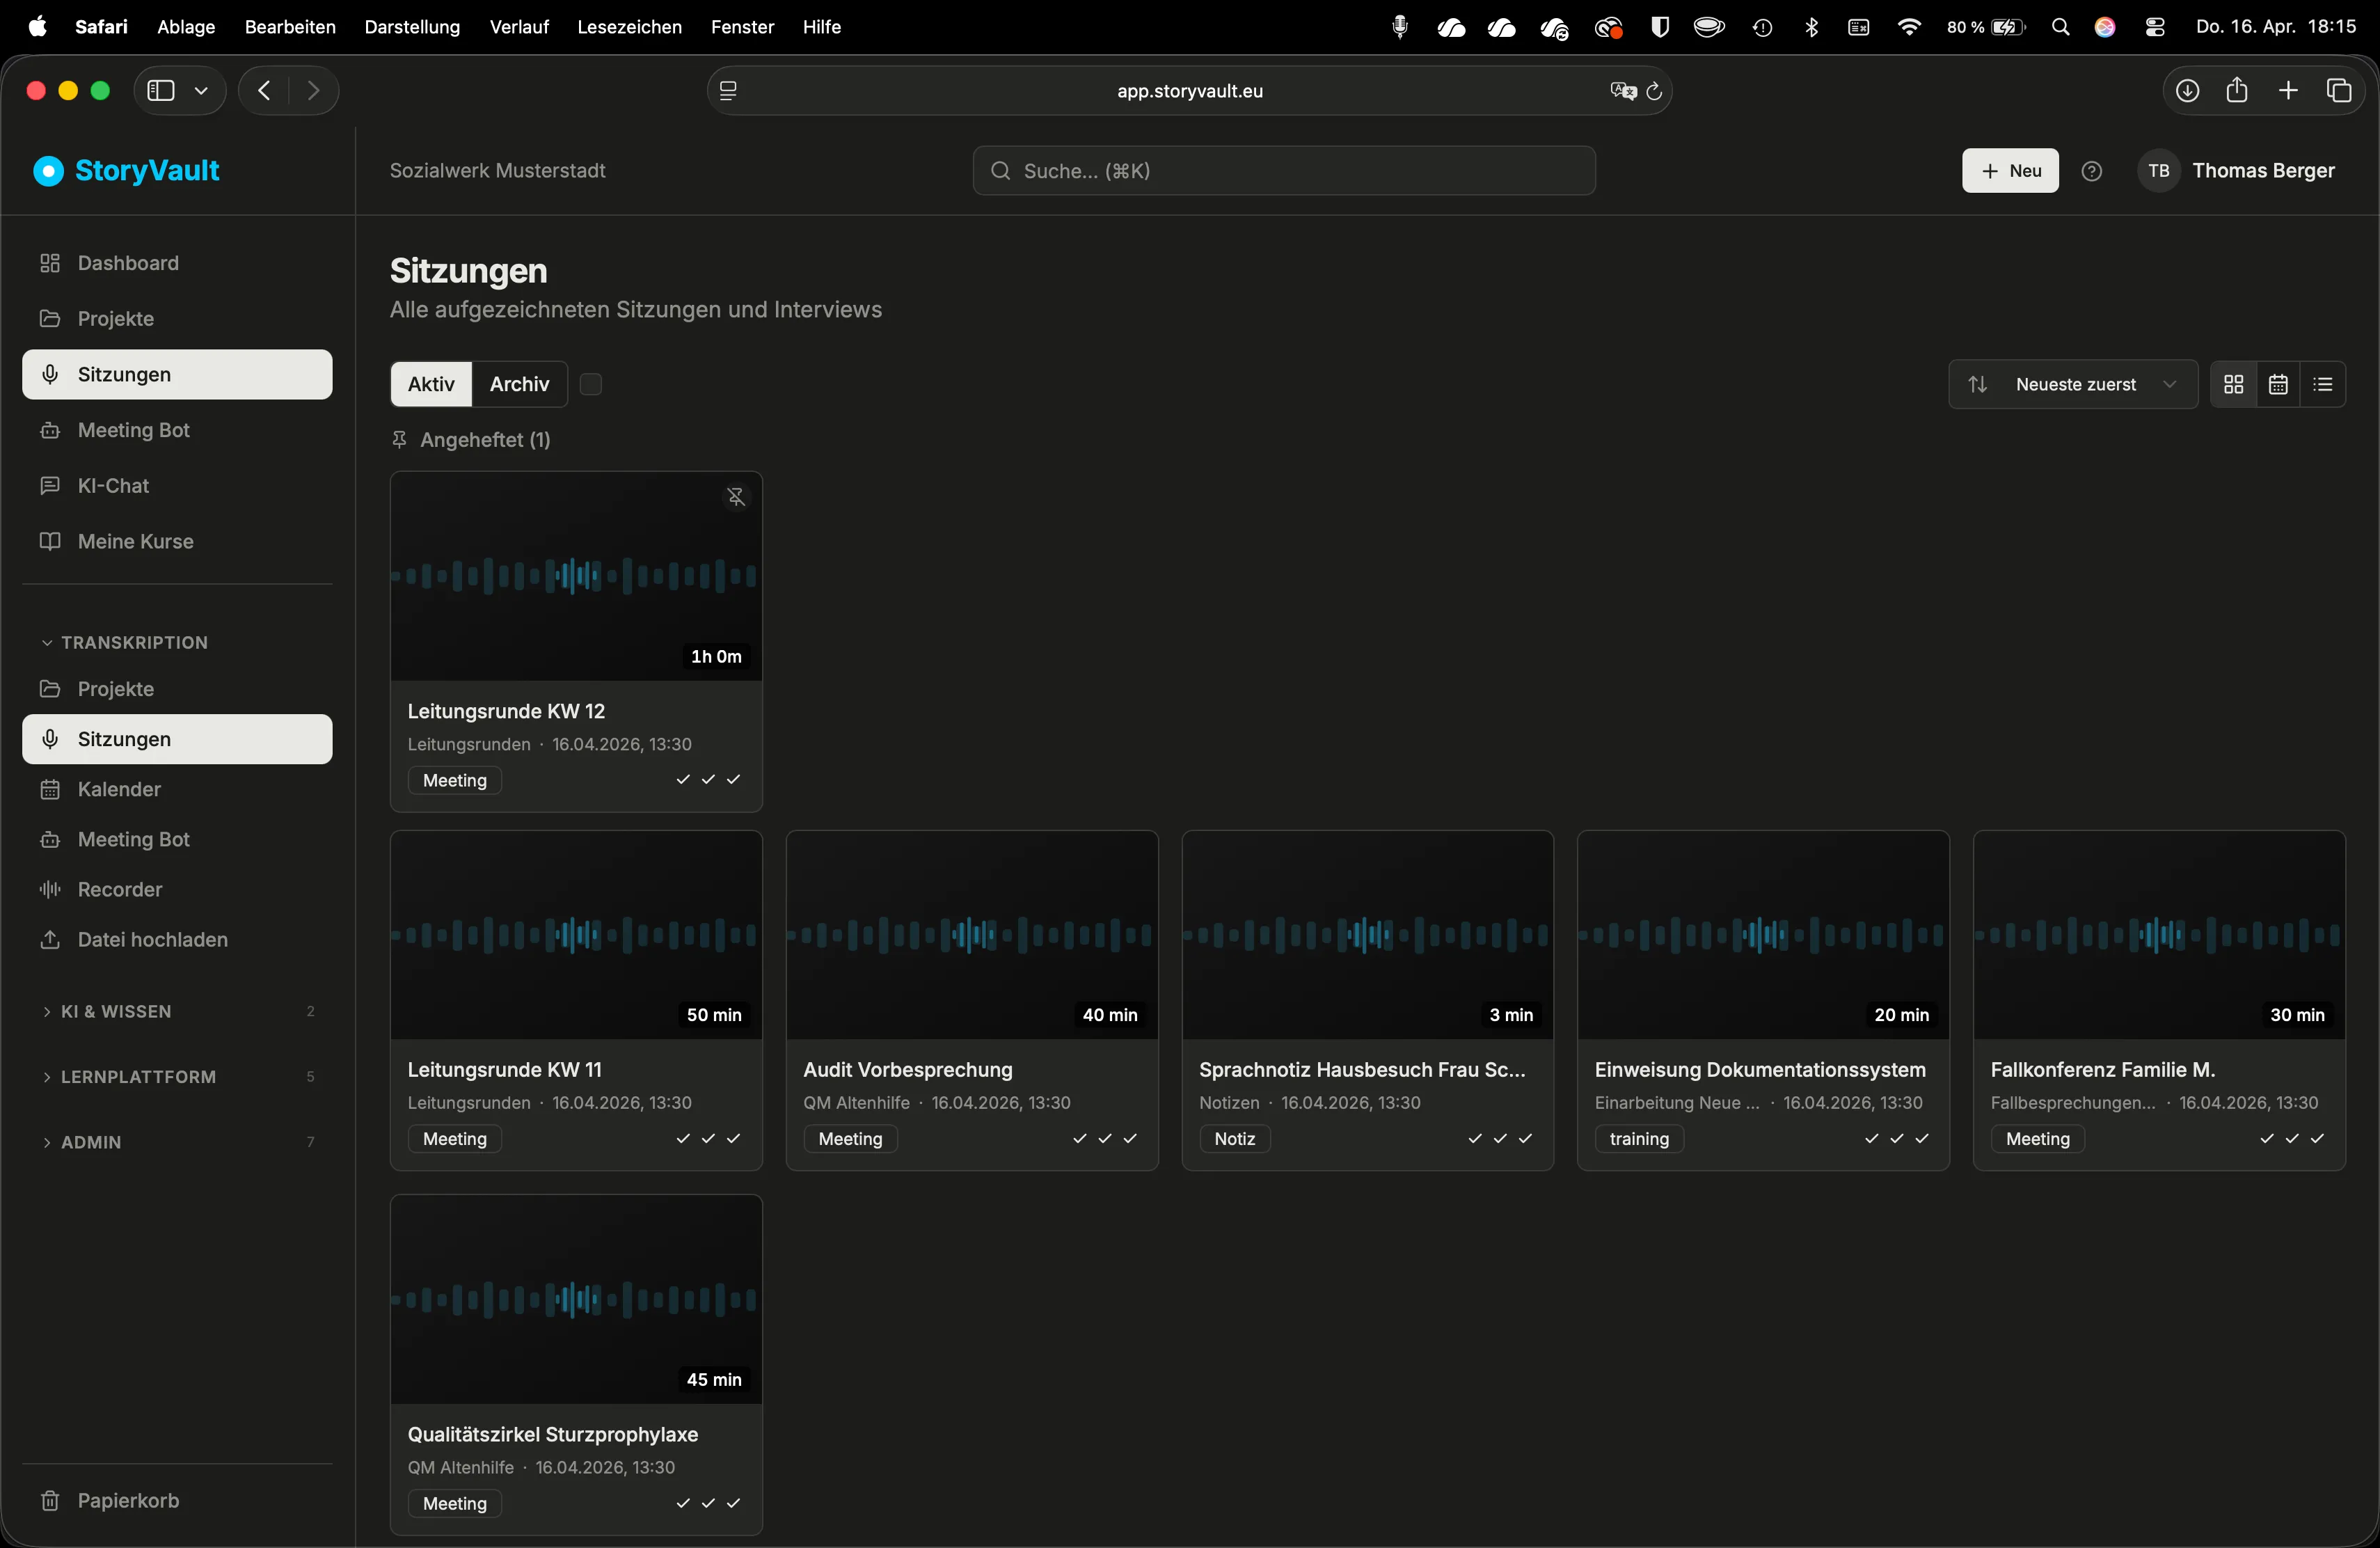
Task: Click 1h 0m duration on KW 12 card
Action: [716, 657]
